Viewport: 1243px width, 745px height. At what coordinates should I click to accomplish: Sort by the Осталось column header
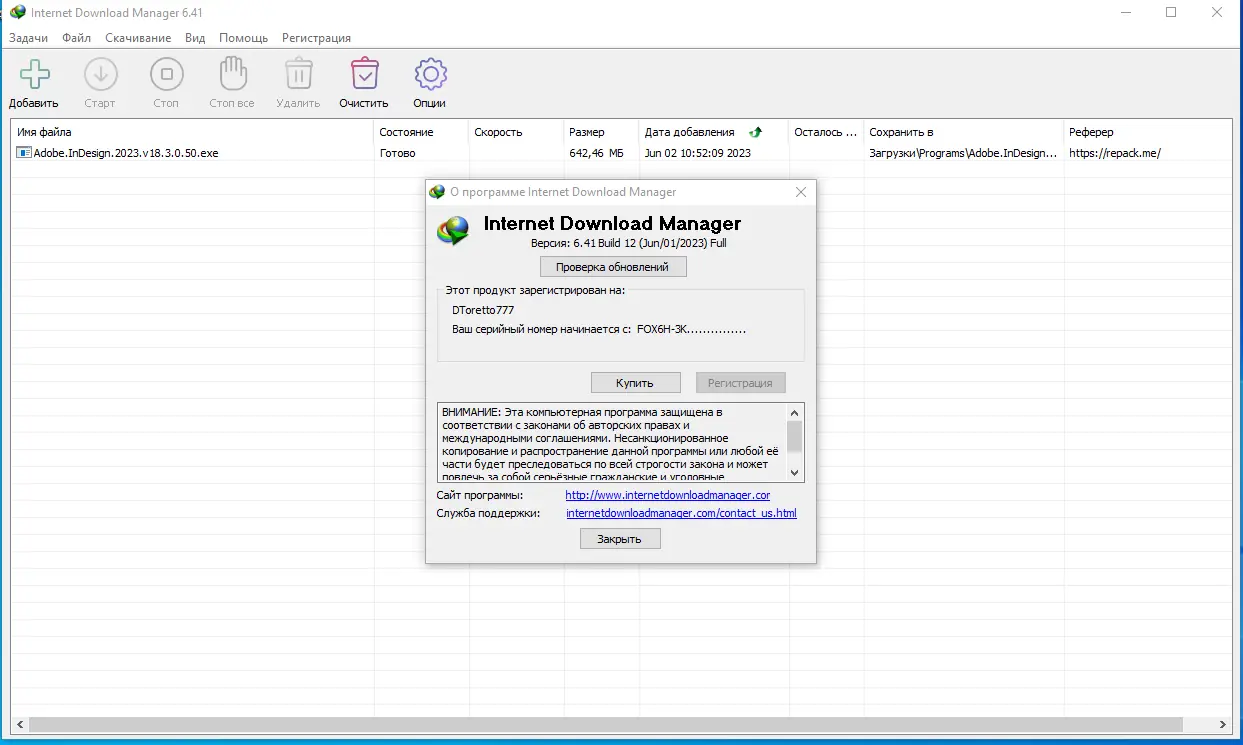pos(826,132)
